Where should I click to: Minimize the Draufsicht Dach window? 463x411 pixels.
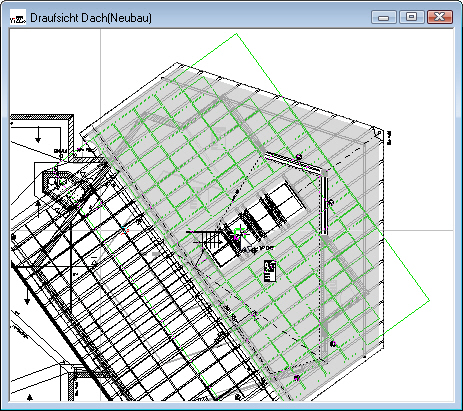click(x=384, y=17)
